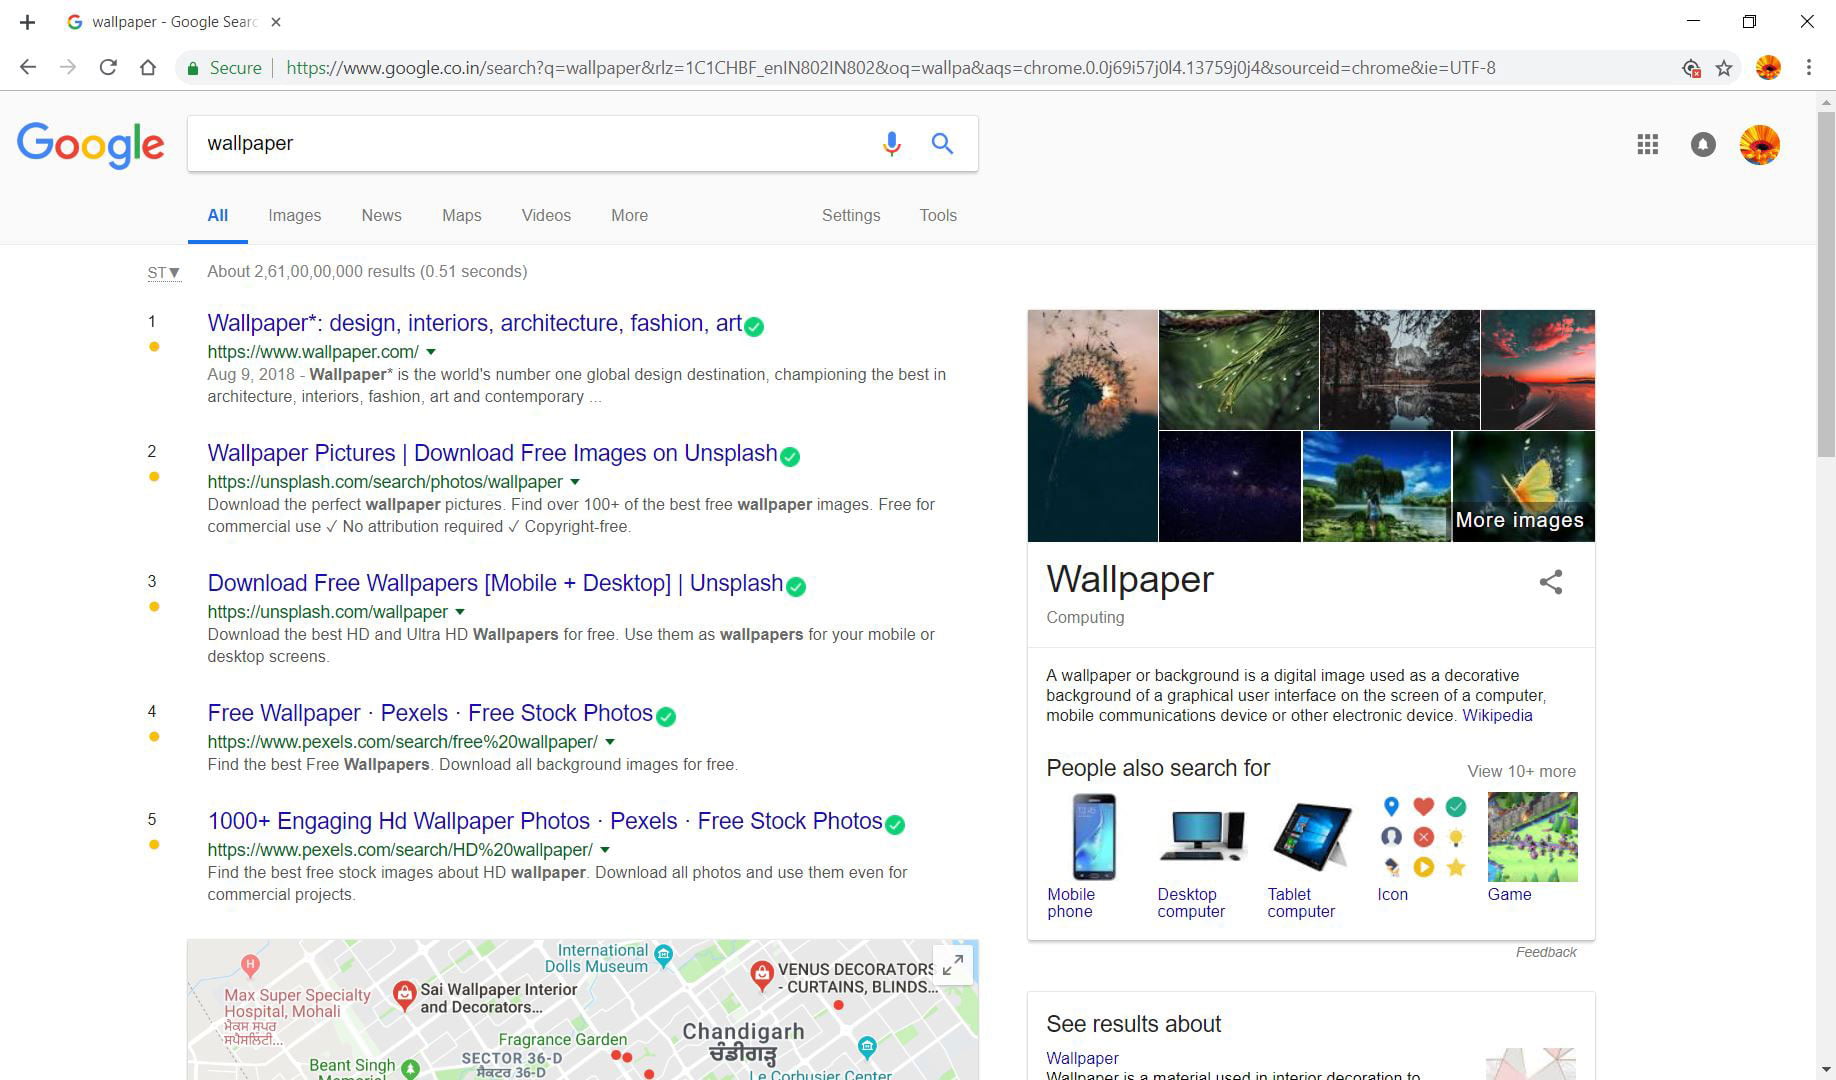Image resolution: width=1836 pixels, height=1080 pixels.
Task: Open Chrome three-dot menu
Action: click(1808, 68)
